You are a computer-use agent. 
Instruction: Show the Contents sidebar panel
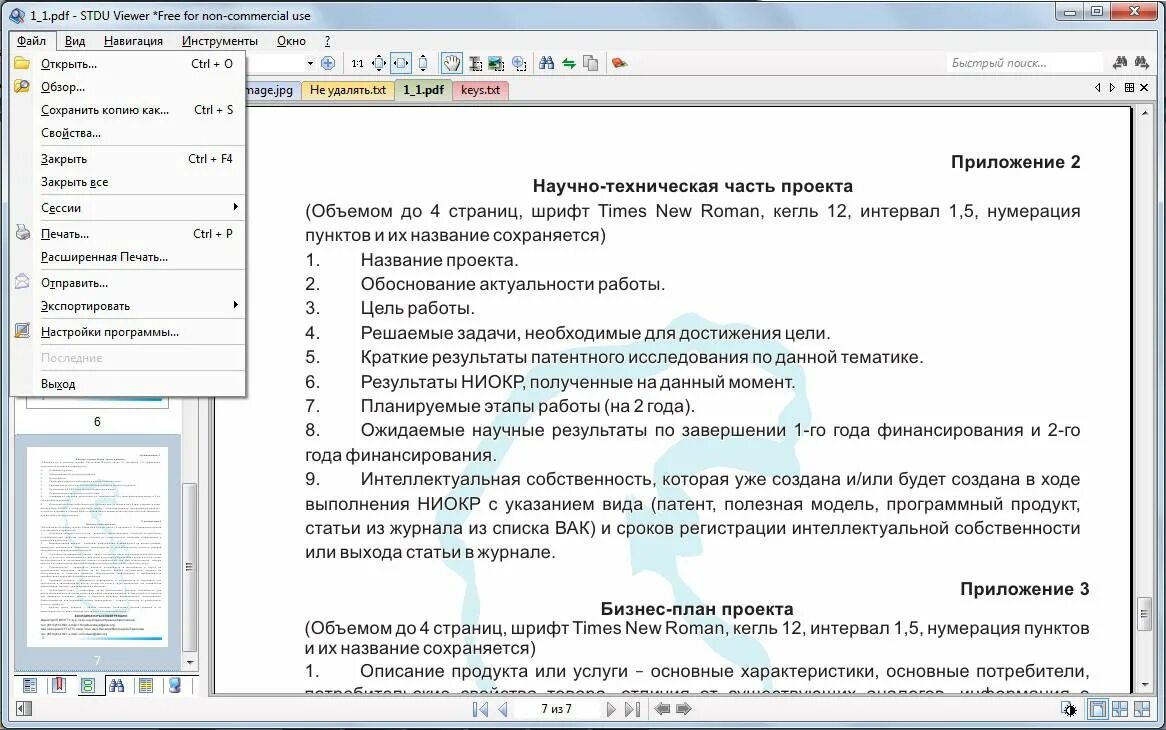tap(30, 685)
